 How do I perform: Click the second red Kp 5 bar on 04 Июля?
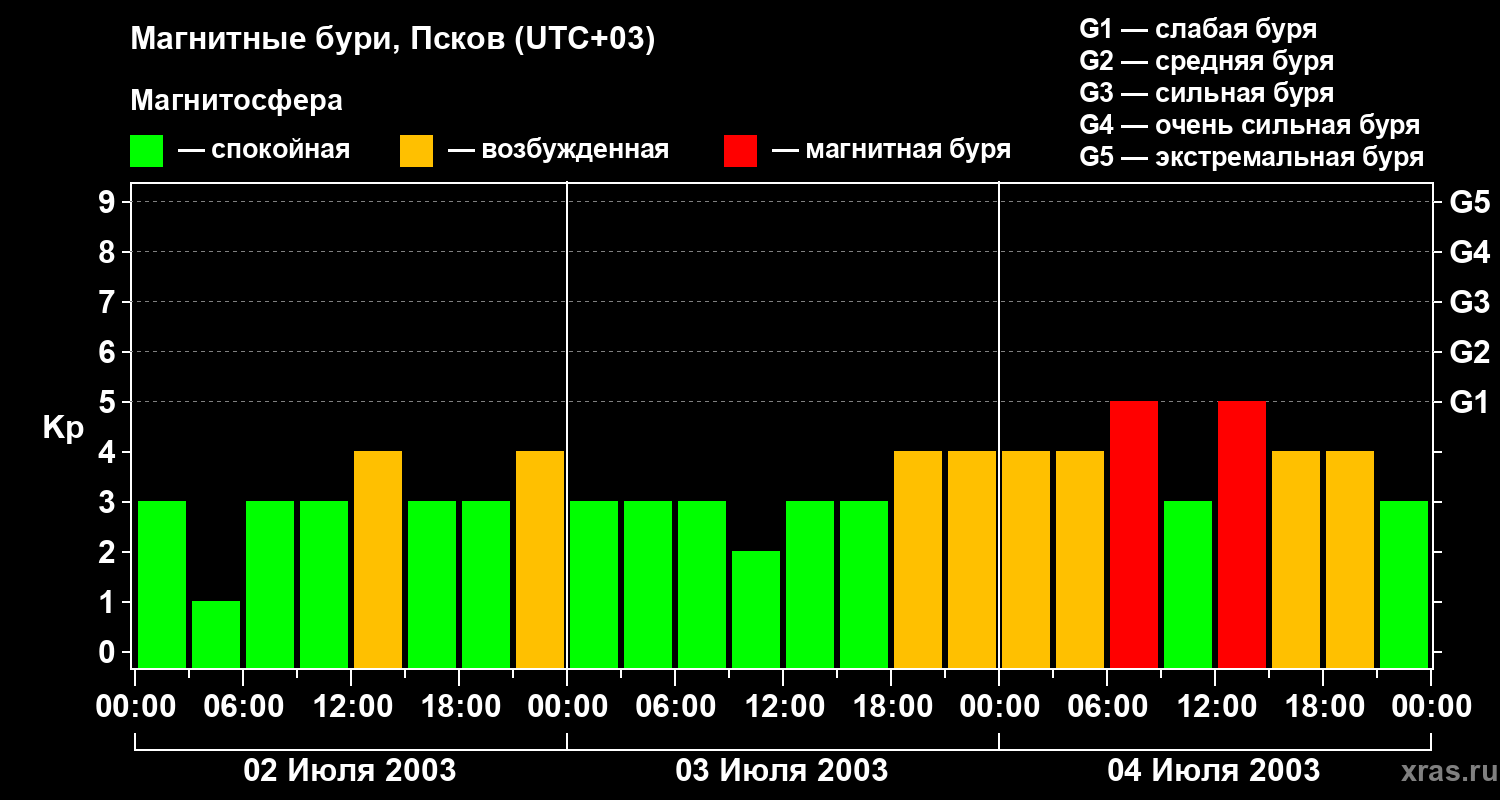pos(1242,534)
